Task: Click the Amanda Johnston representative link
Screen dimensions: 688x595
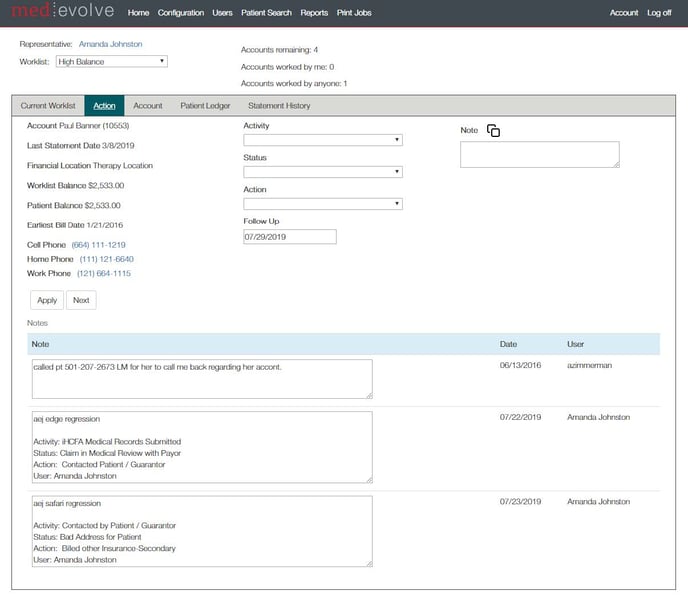Action: pyautogui.click(x=111, y=44)
